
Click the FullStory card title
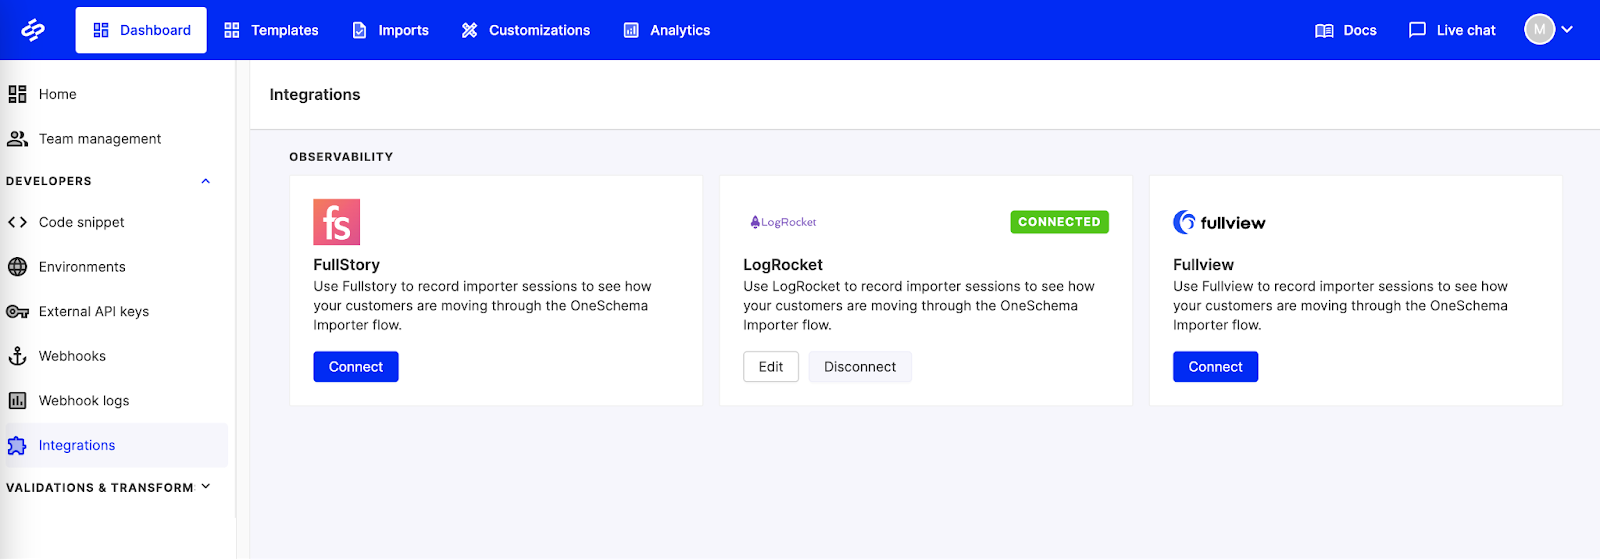346,265
